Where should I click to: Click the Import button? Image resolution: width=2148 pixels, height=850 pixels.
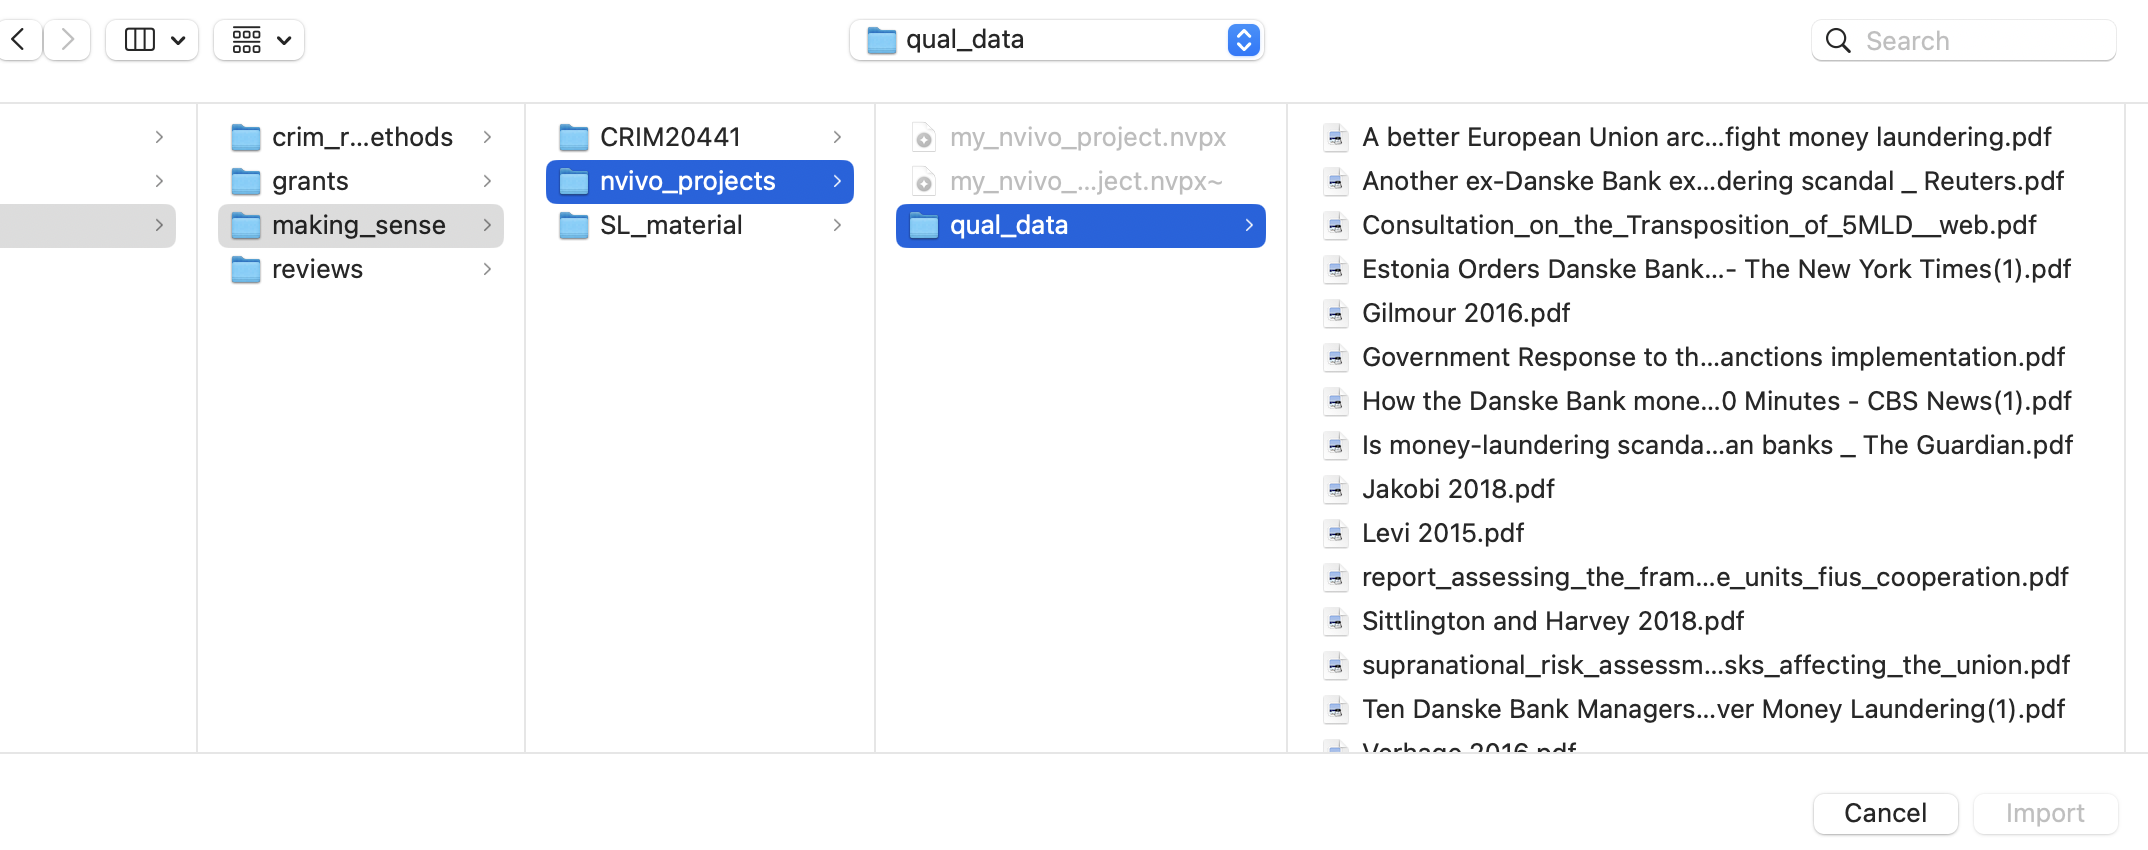coord(2045,813)
